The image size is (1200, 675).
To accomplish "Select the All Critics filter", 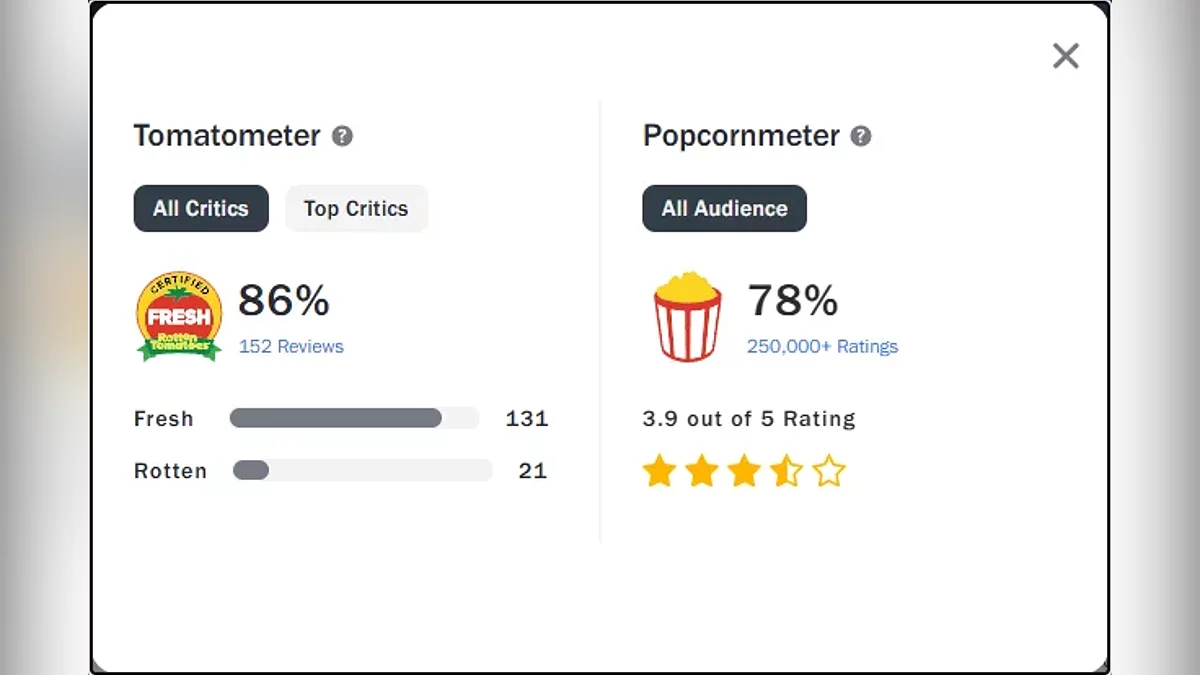I will click(x=201, y=208).
